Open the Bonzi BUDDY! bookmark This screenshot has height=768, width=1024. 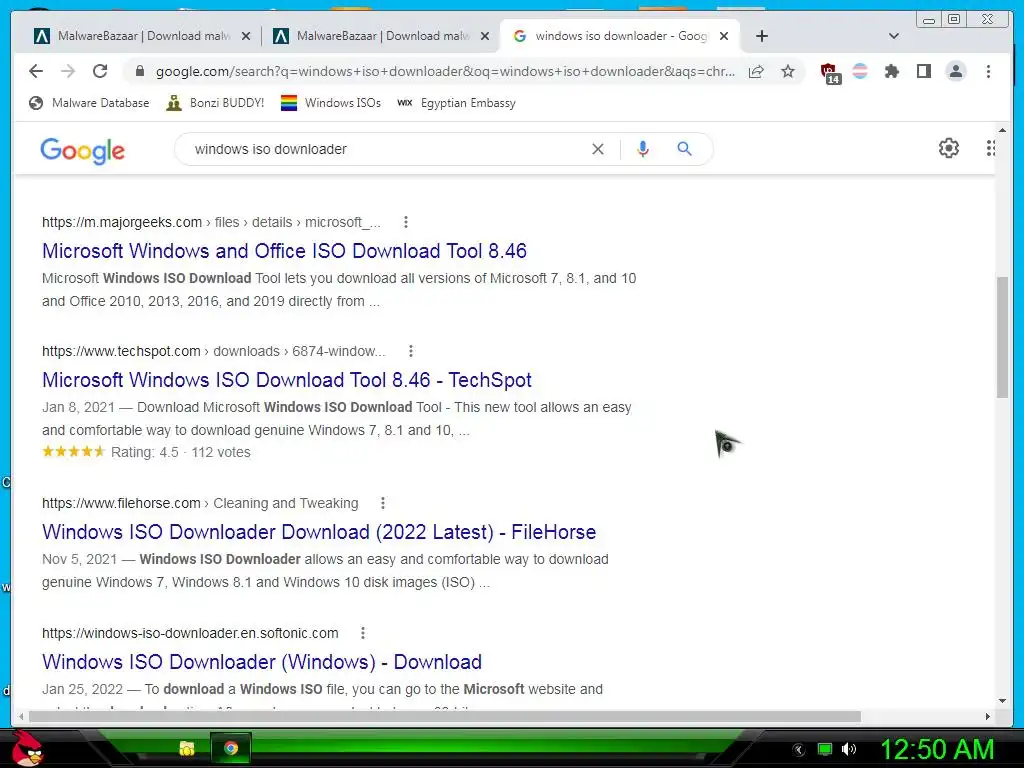pos(215,103)
